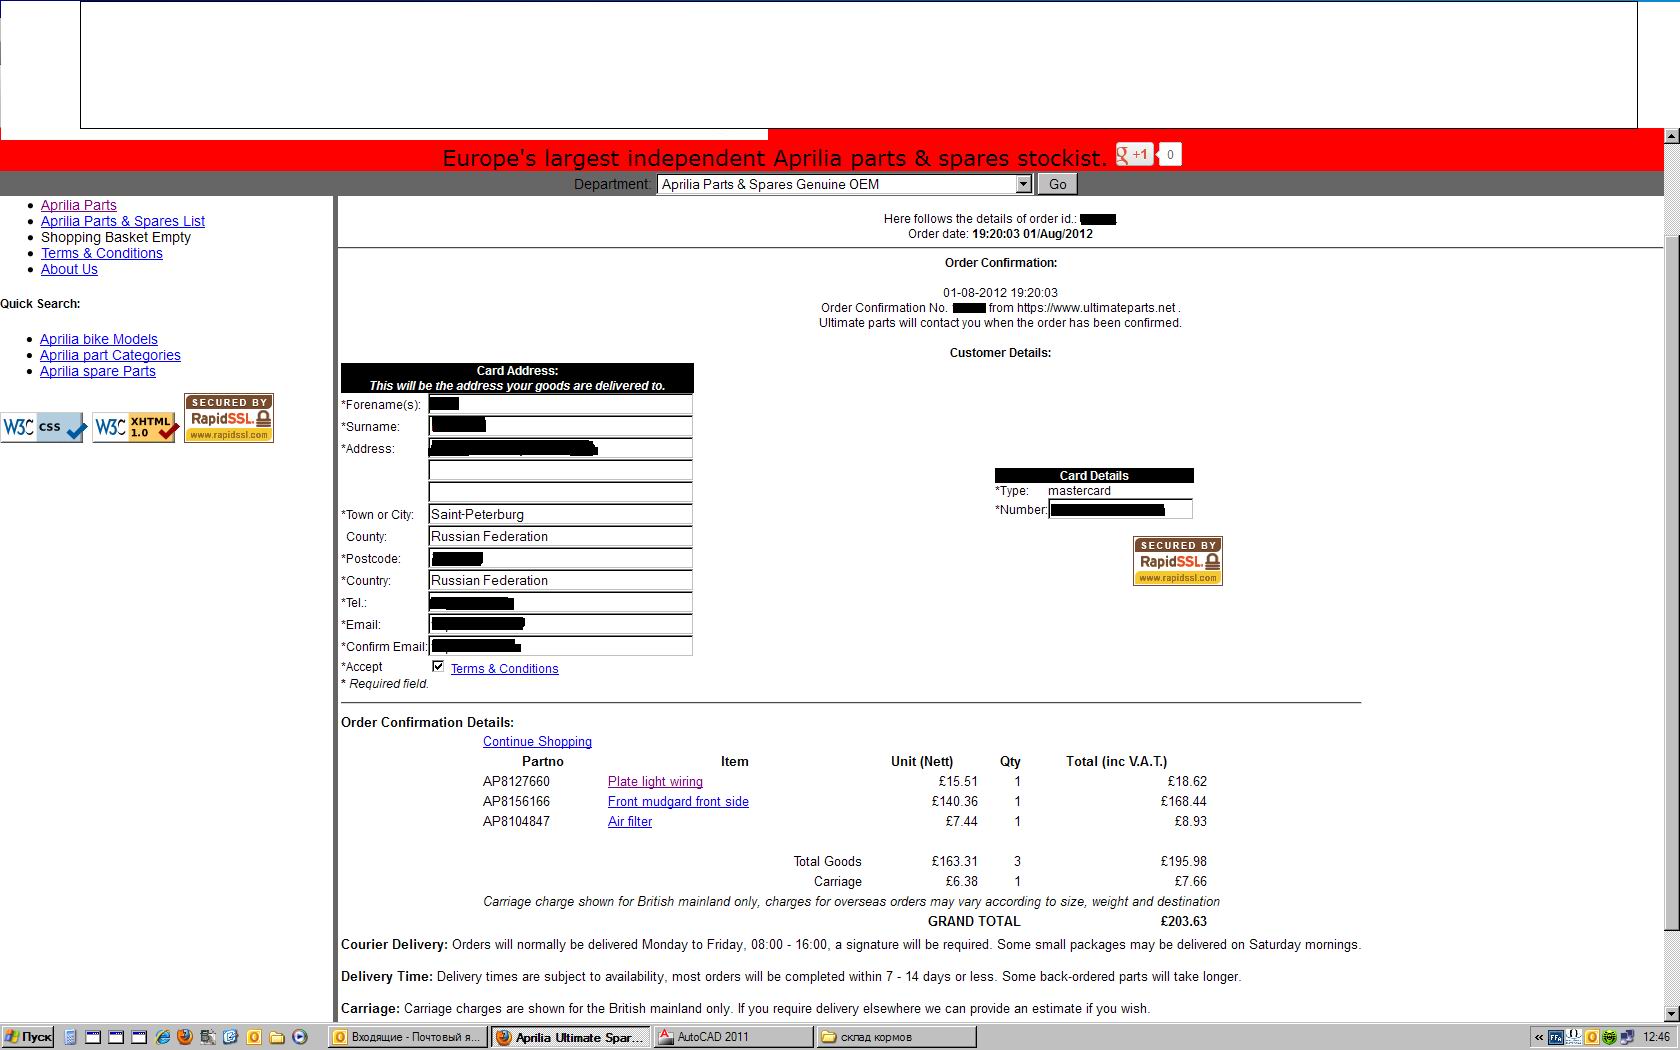
Task: Open the media player quick launch icon
Action: tap(299, 1037)
